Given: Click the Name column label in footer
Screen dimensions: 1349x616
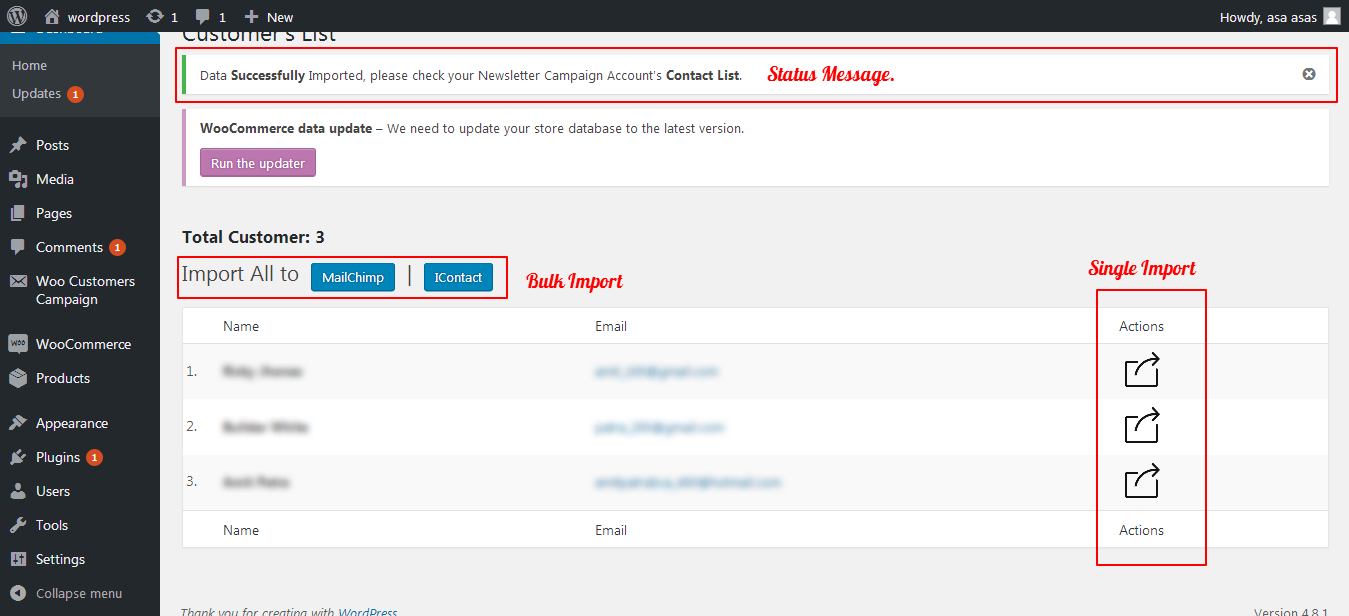Looking at the screenshot, I should coord(241,530).
